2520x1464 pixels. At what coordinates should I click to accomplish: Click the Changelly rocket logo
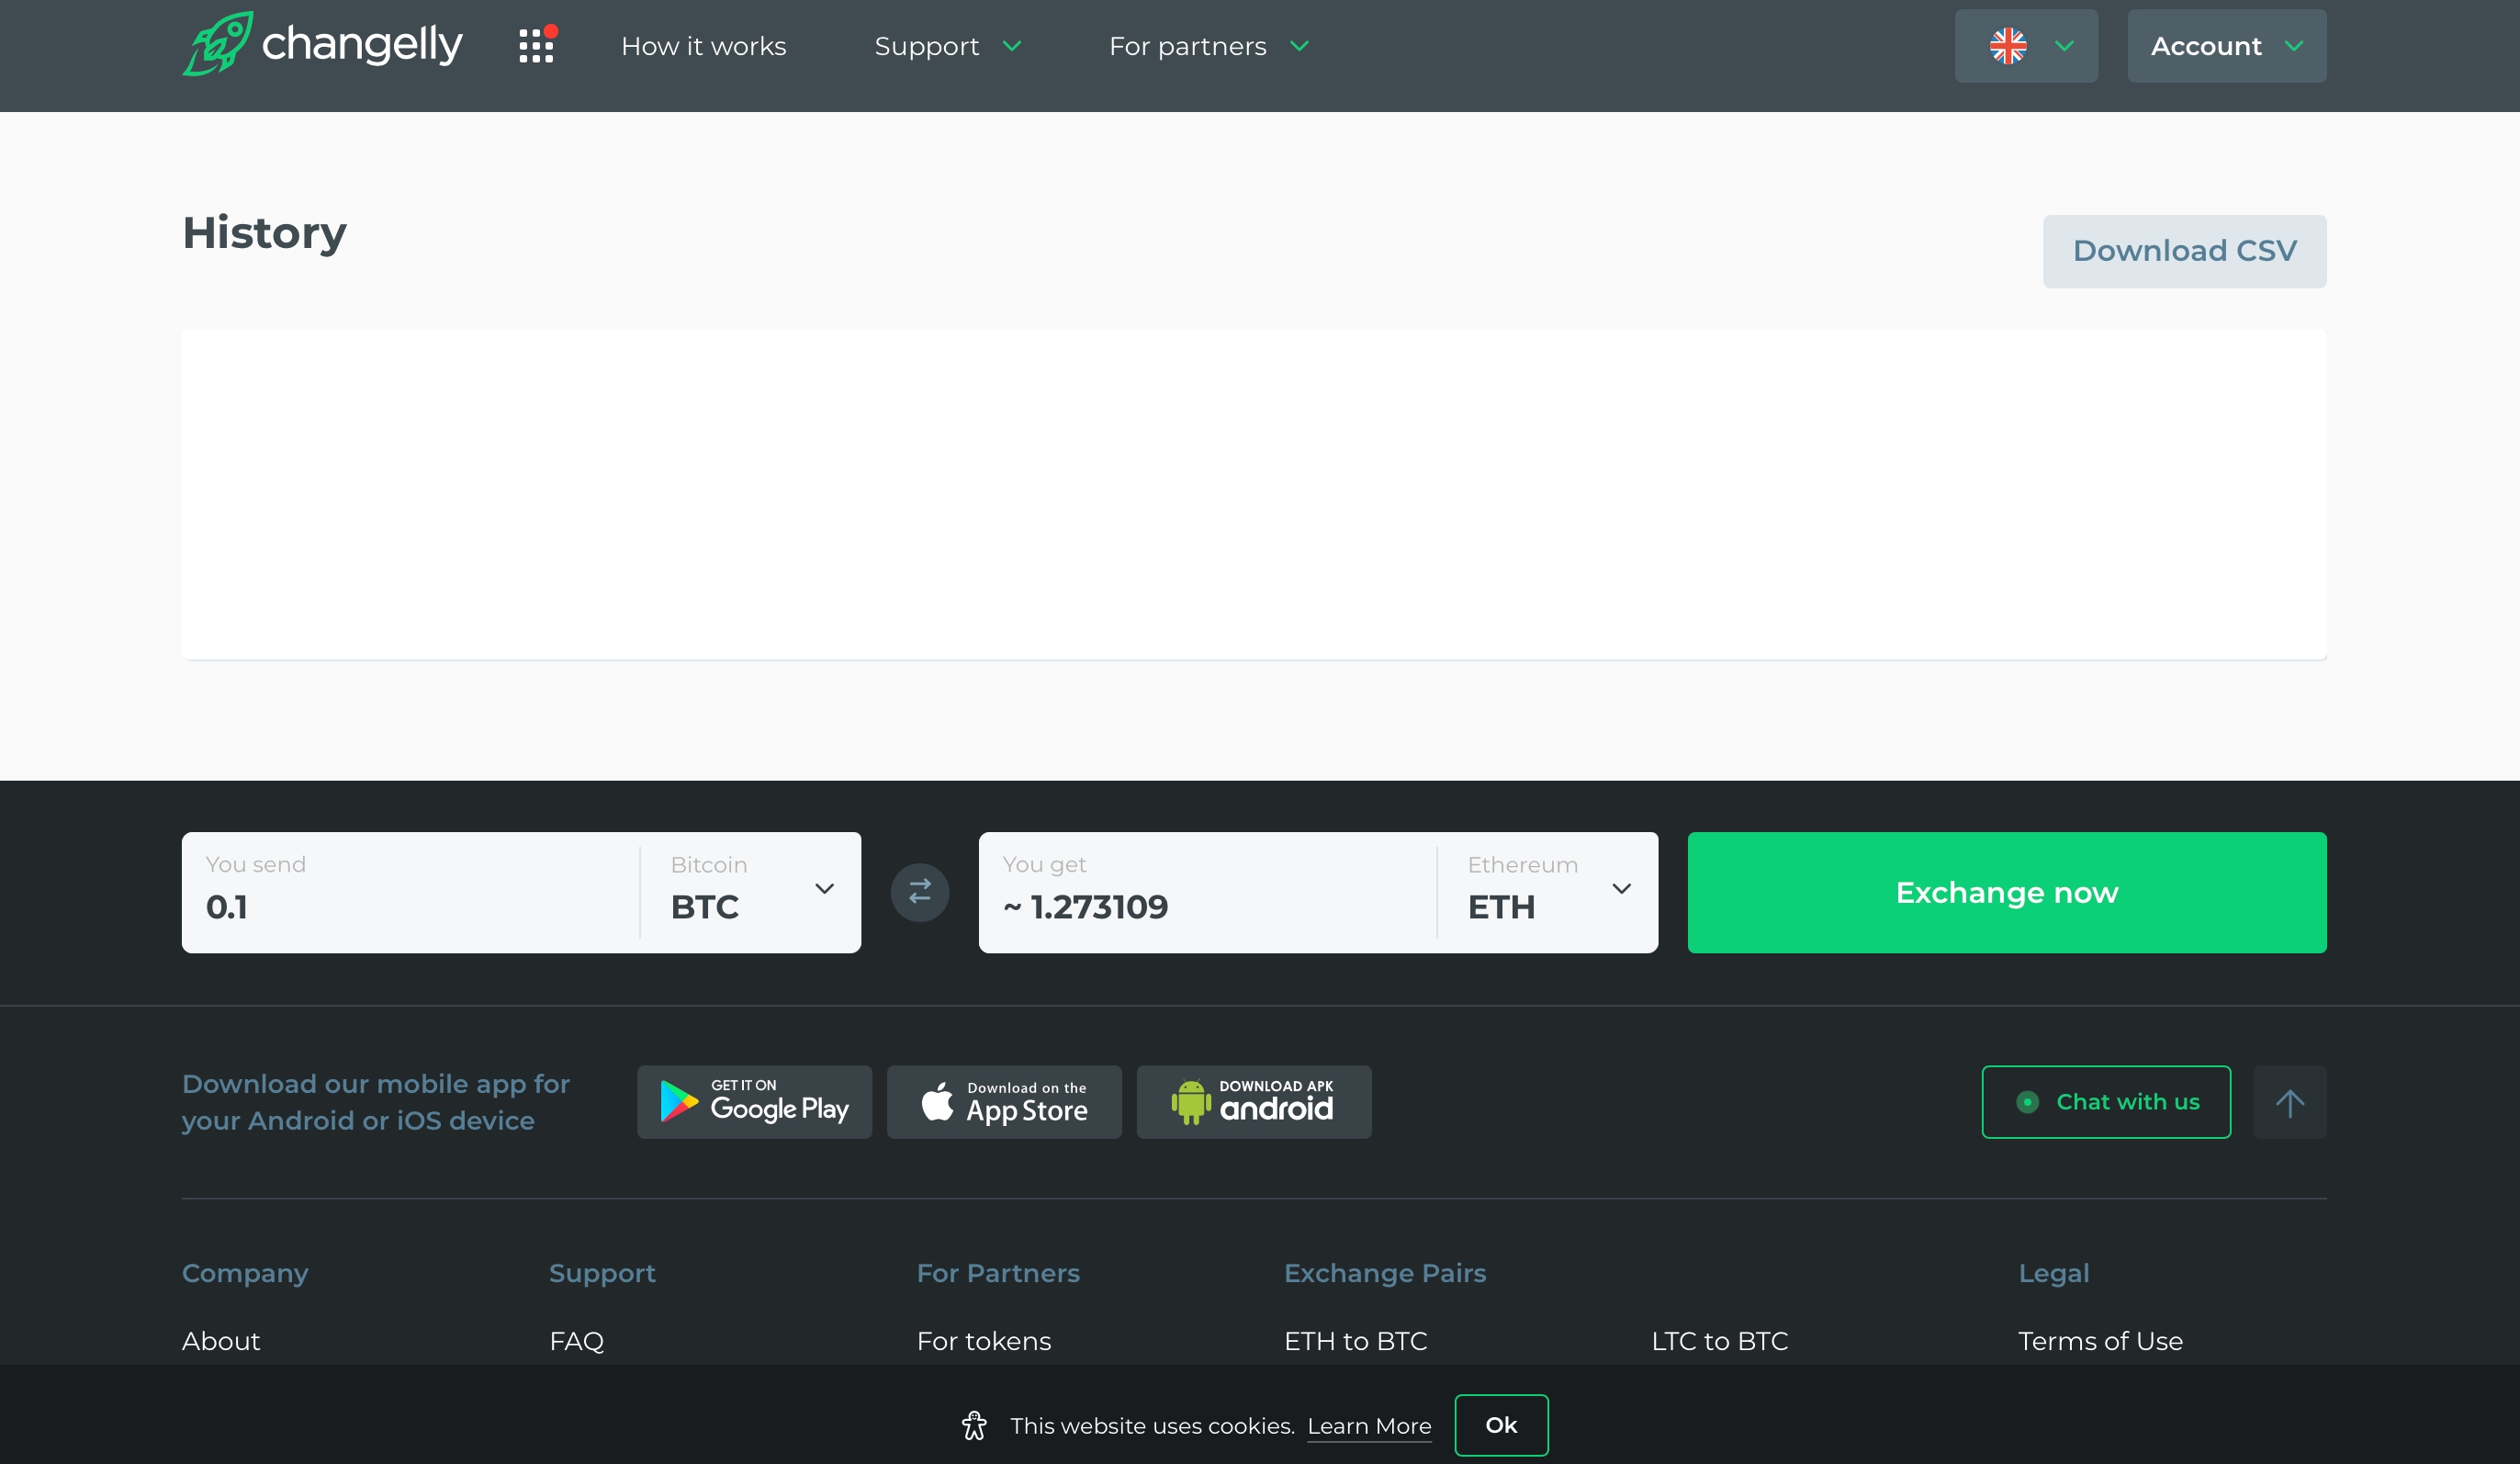click(217, 44)
